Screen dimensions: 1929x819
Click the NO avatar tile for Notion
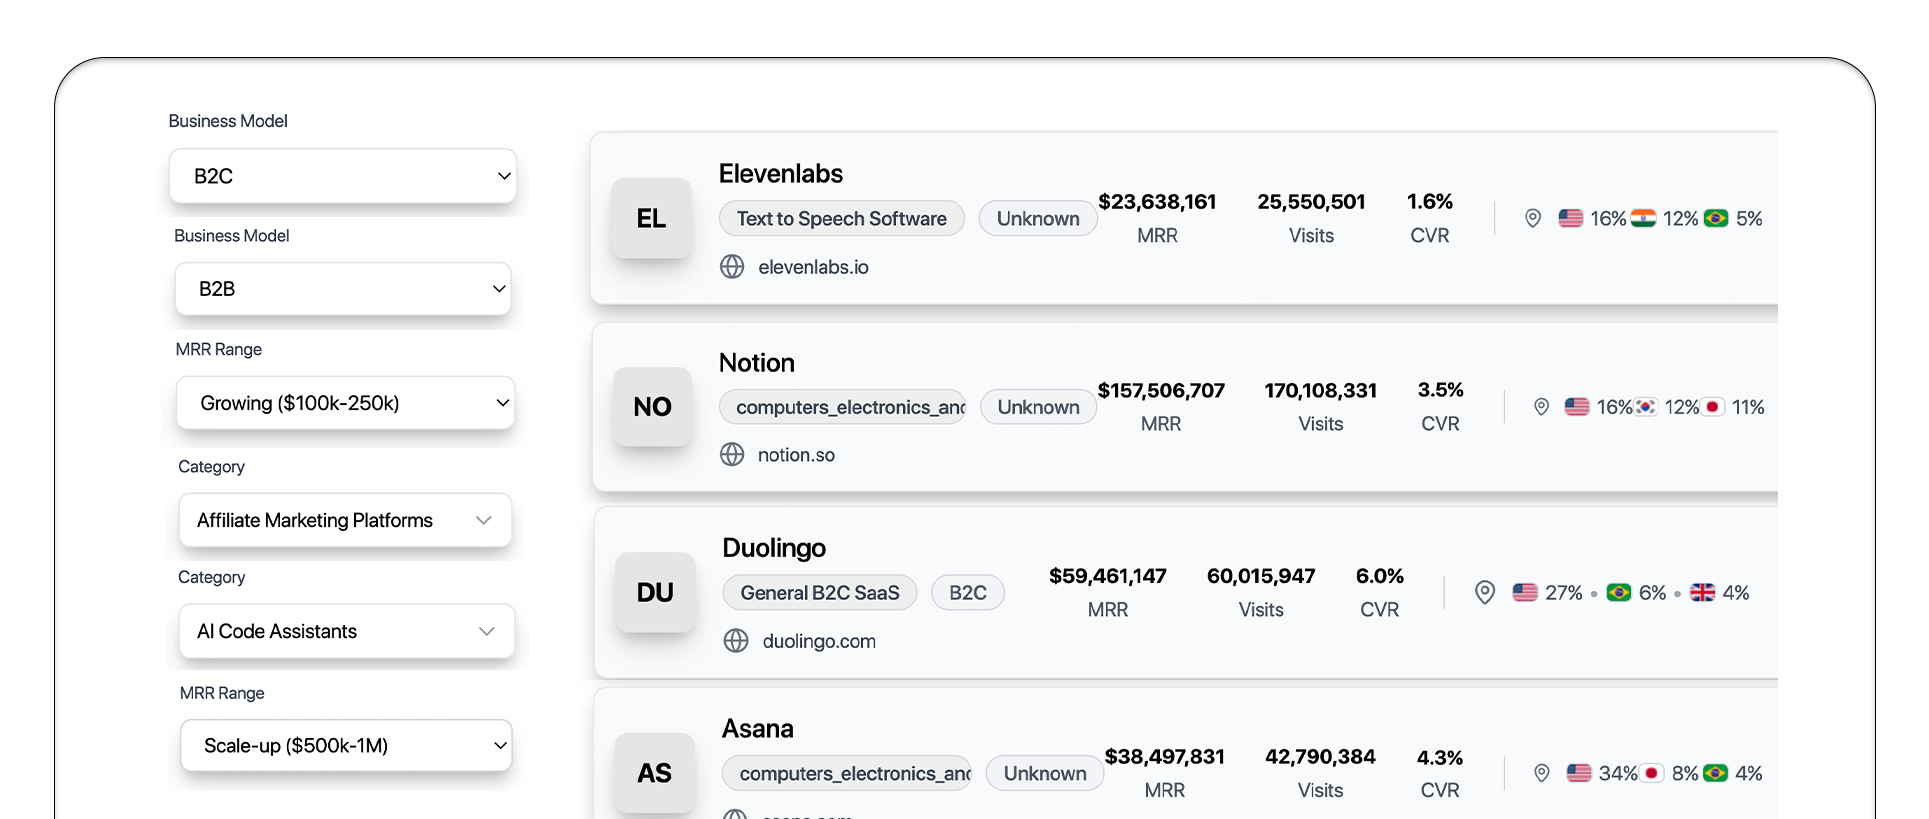(x=652, y=407)
